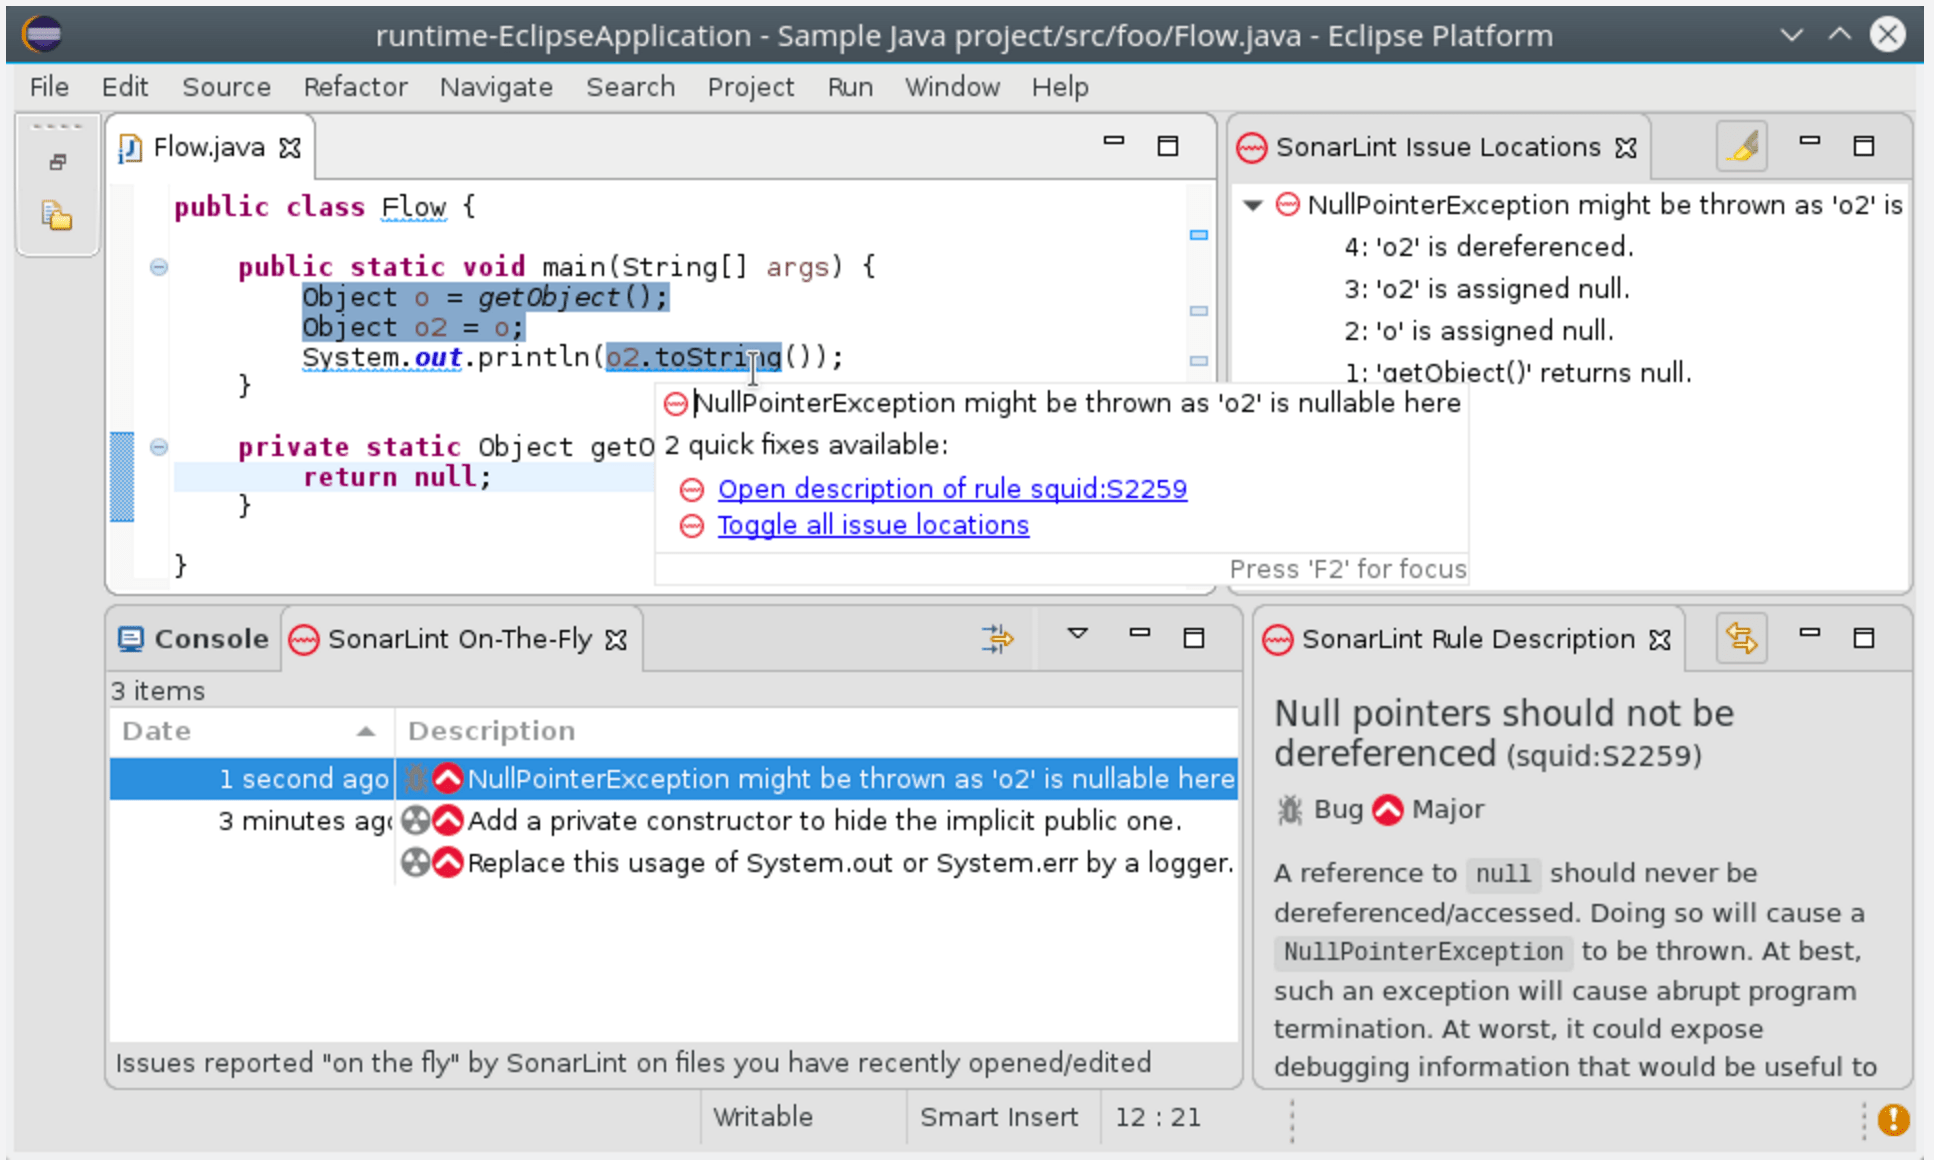This screenshot has height=1160, width=1934.
Task: Click the link-with-editor icon in Rule Description panel
Action: point(1740,638)
